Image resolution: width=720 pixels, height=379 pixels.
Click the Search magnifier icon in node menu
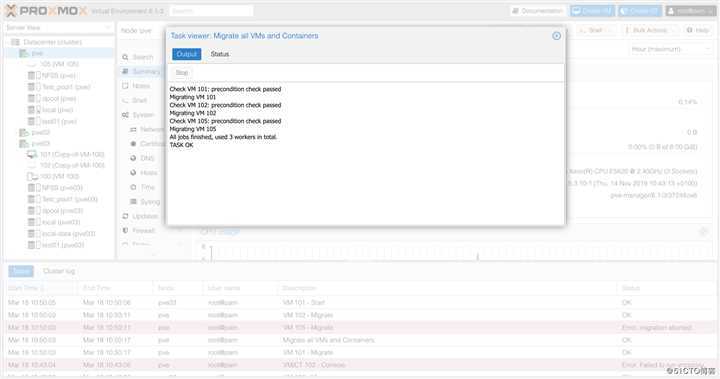pyautogui.click(x=125, y=57)
